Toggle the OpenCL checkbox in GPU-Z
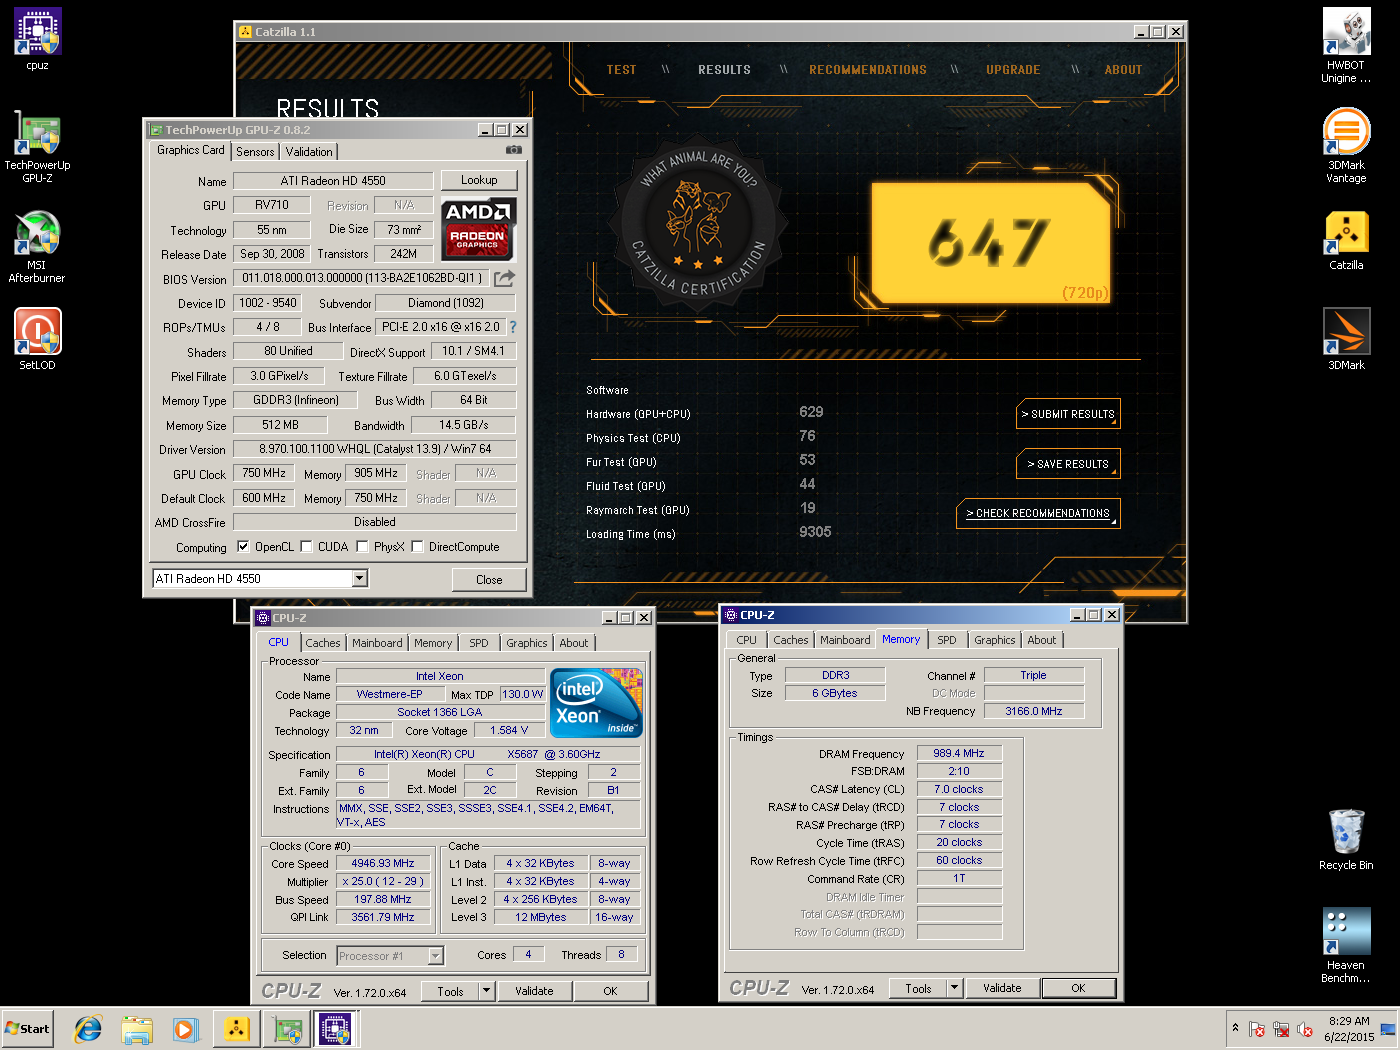The width and height of the screenshot is (1400, 1050). point(243,547)
